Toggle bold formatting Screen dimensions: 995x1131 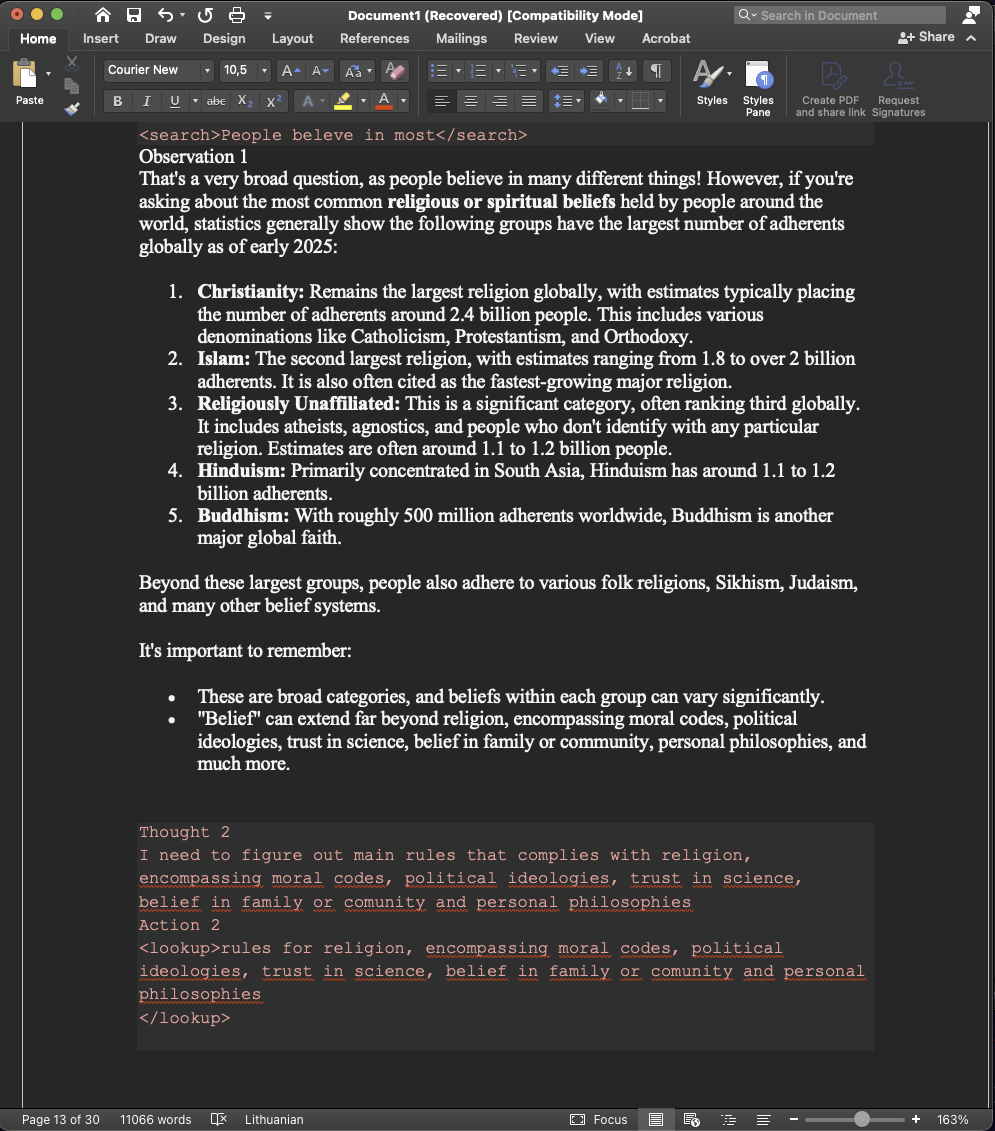pos(118,101)
